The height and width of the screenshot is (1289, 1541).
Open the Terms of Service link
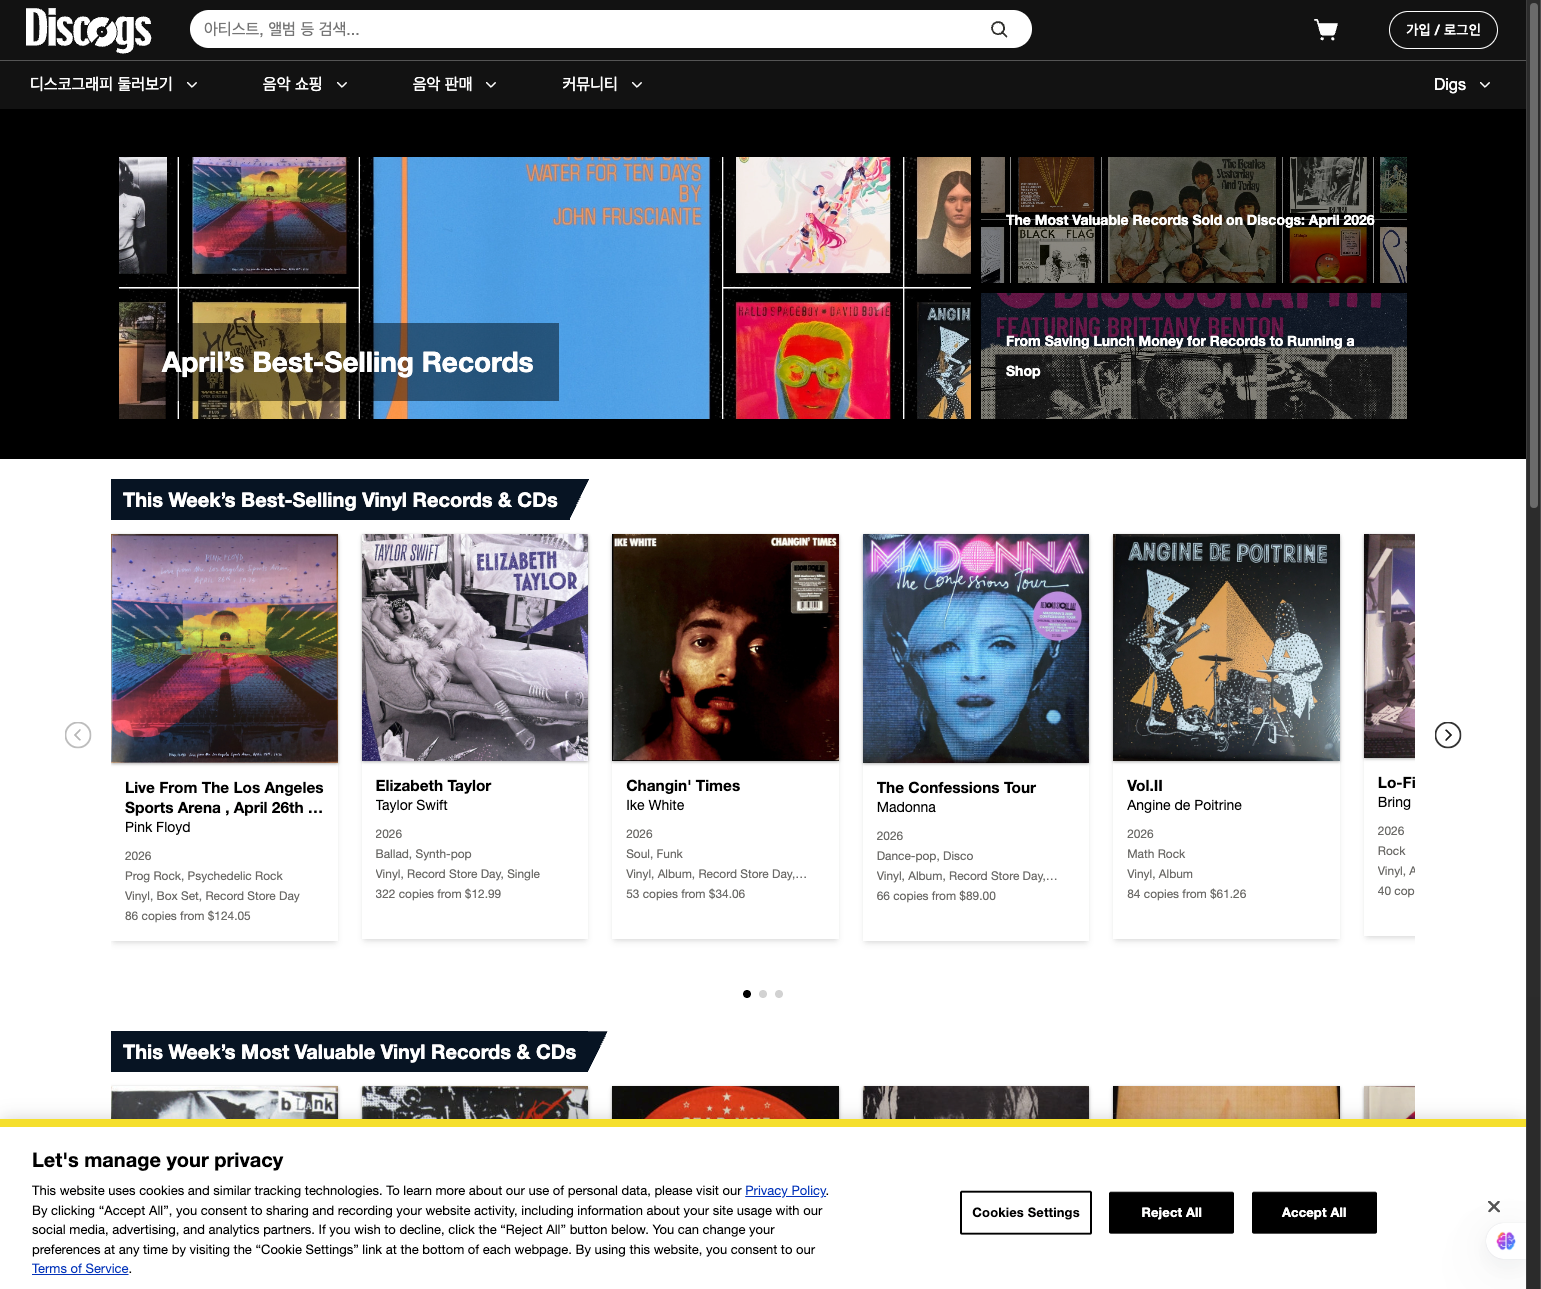point(80,1269)
